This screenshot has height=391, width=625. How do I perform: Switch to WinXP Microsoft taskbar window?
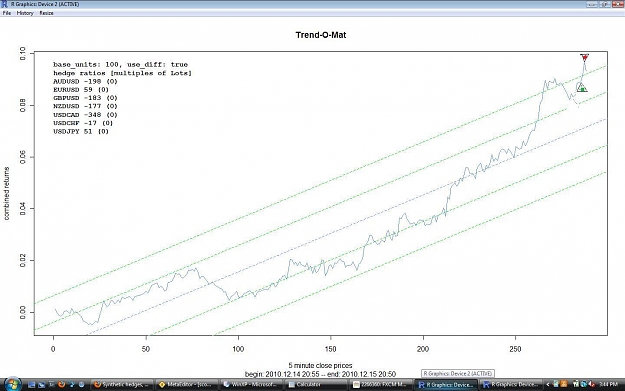[x=251, y=385]
